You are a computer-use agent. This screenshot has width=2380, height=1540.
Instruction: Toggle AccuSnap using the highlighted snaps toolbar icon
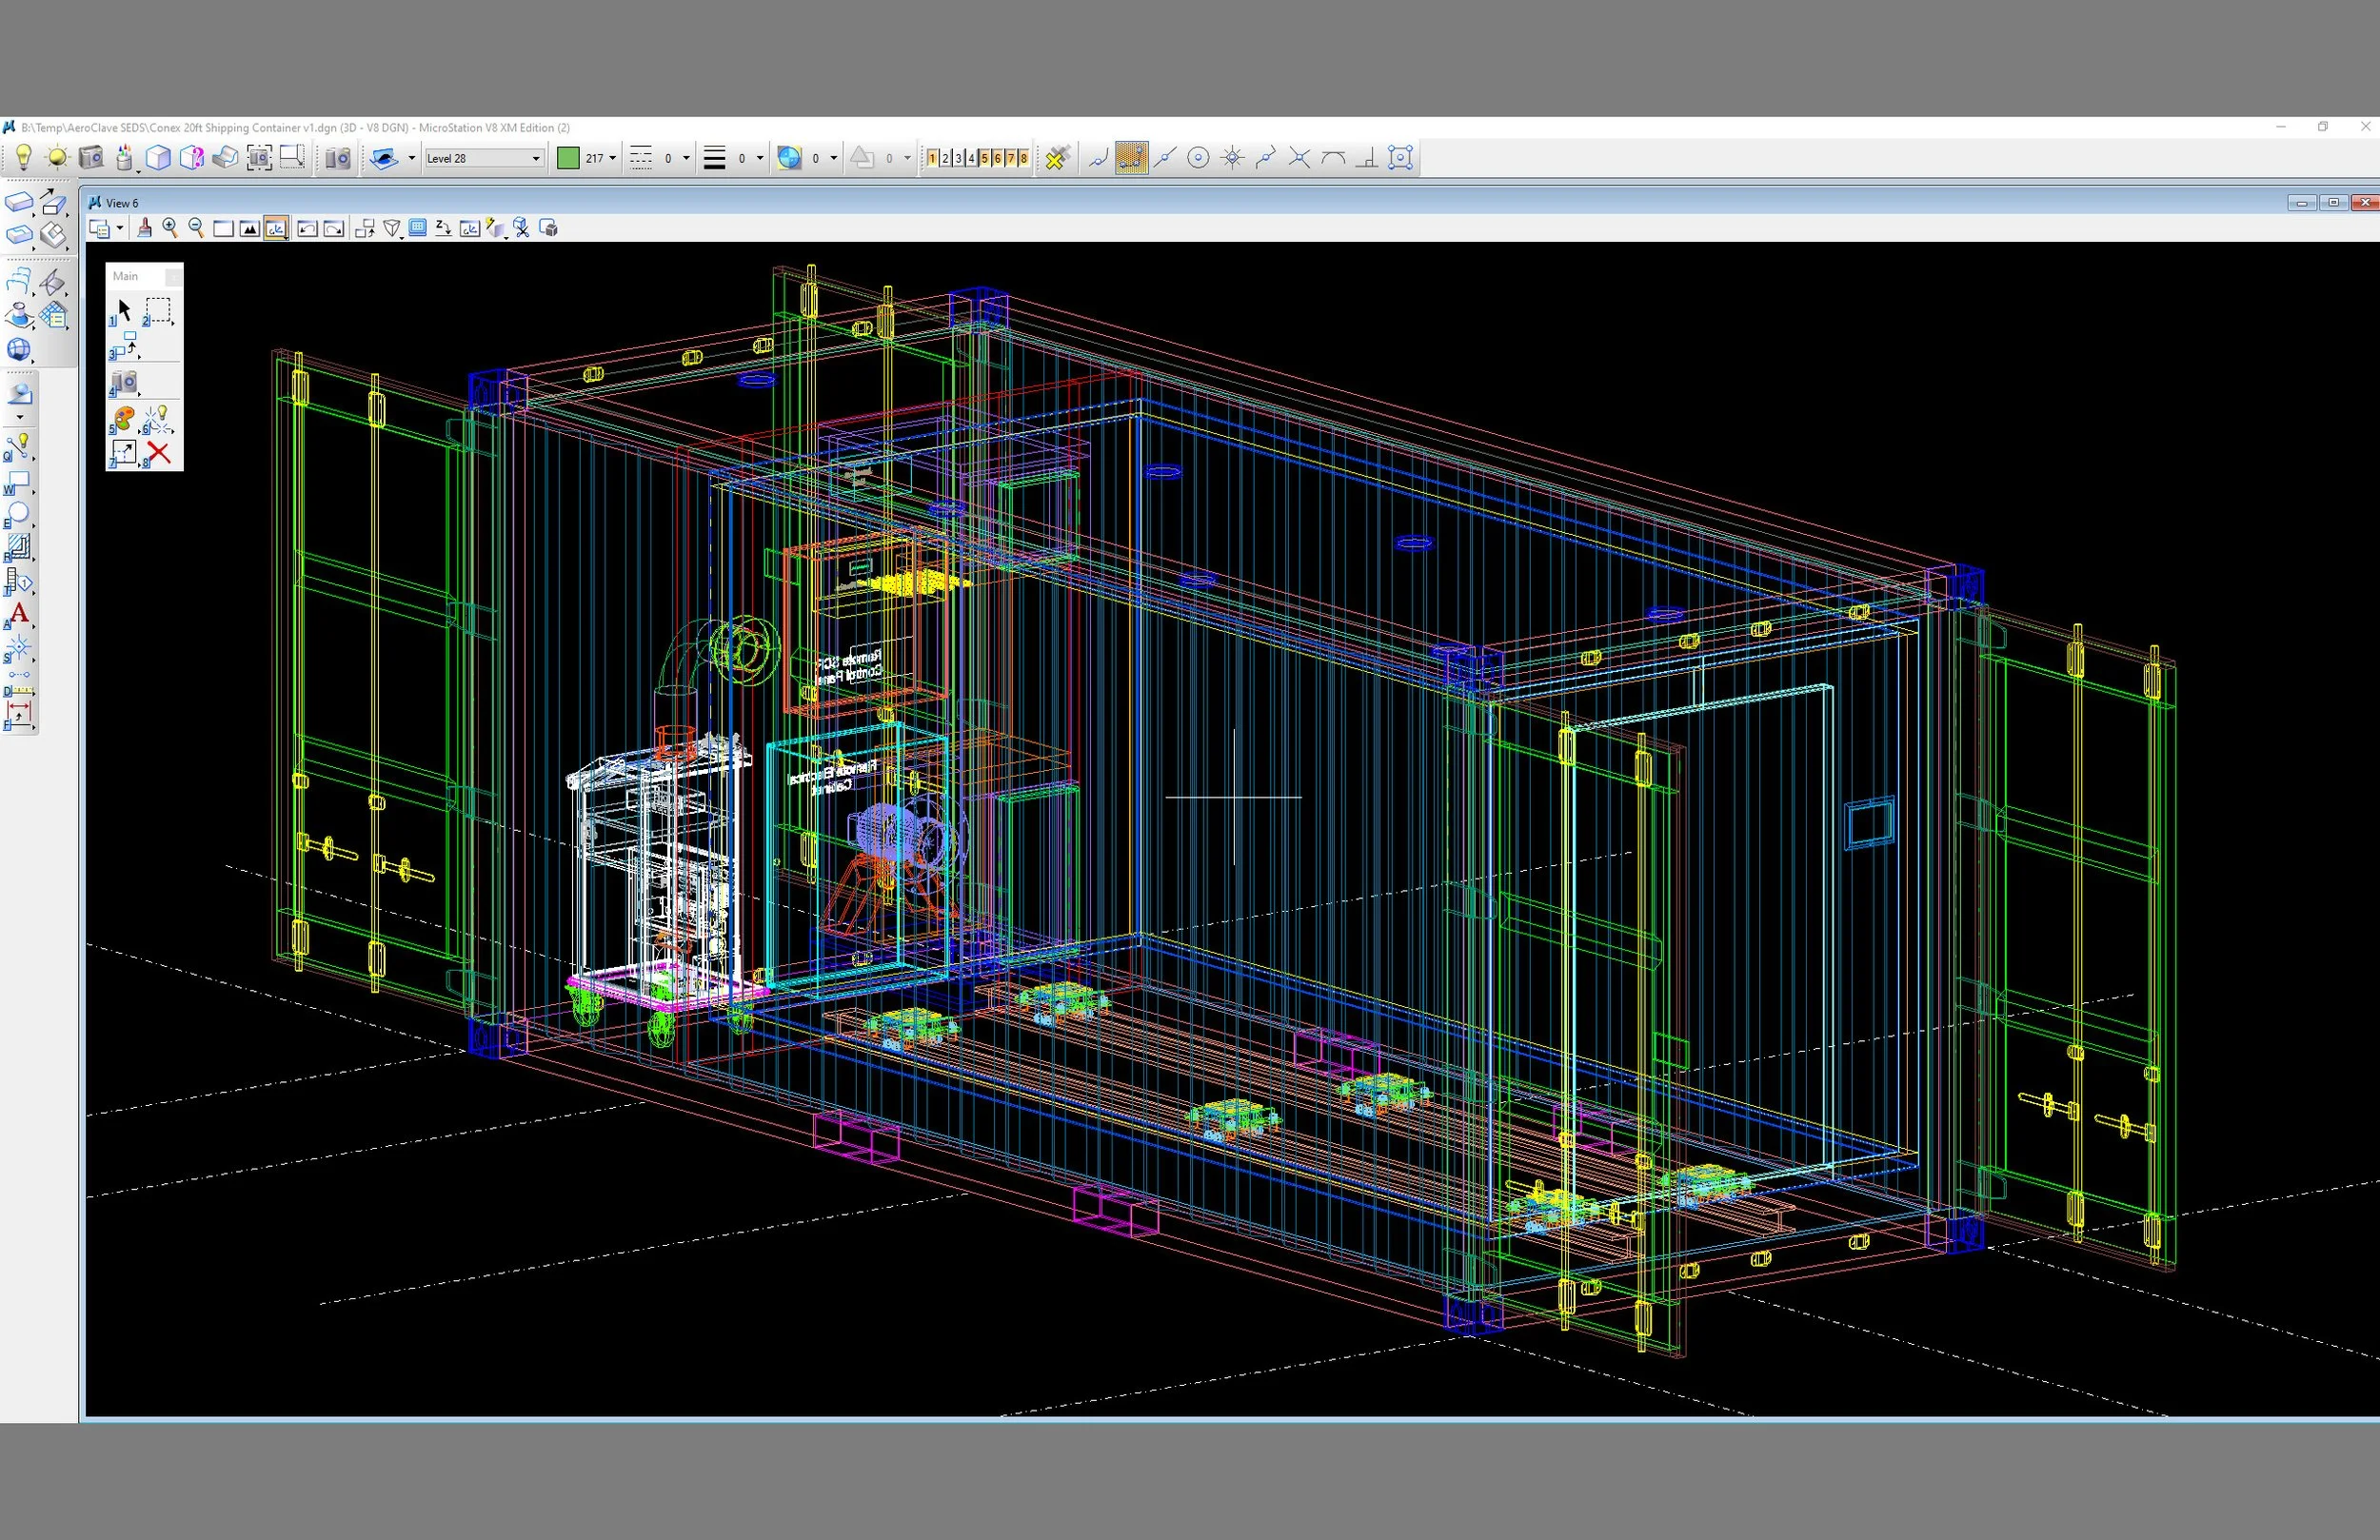tap(1130, 158)
